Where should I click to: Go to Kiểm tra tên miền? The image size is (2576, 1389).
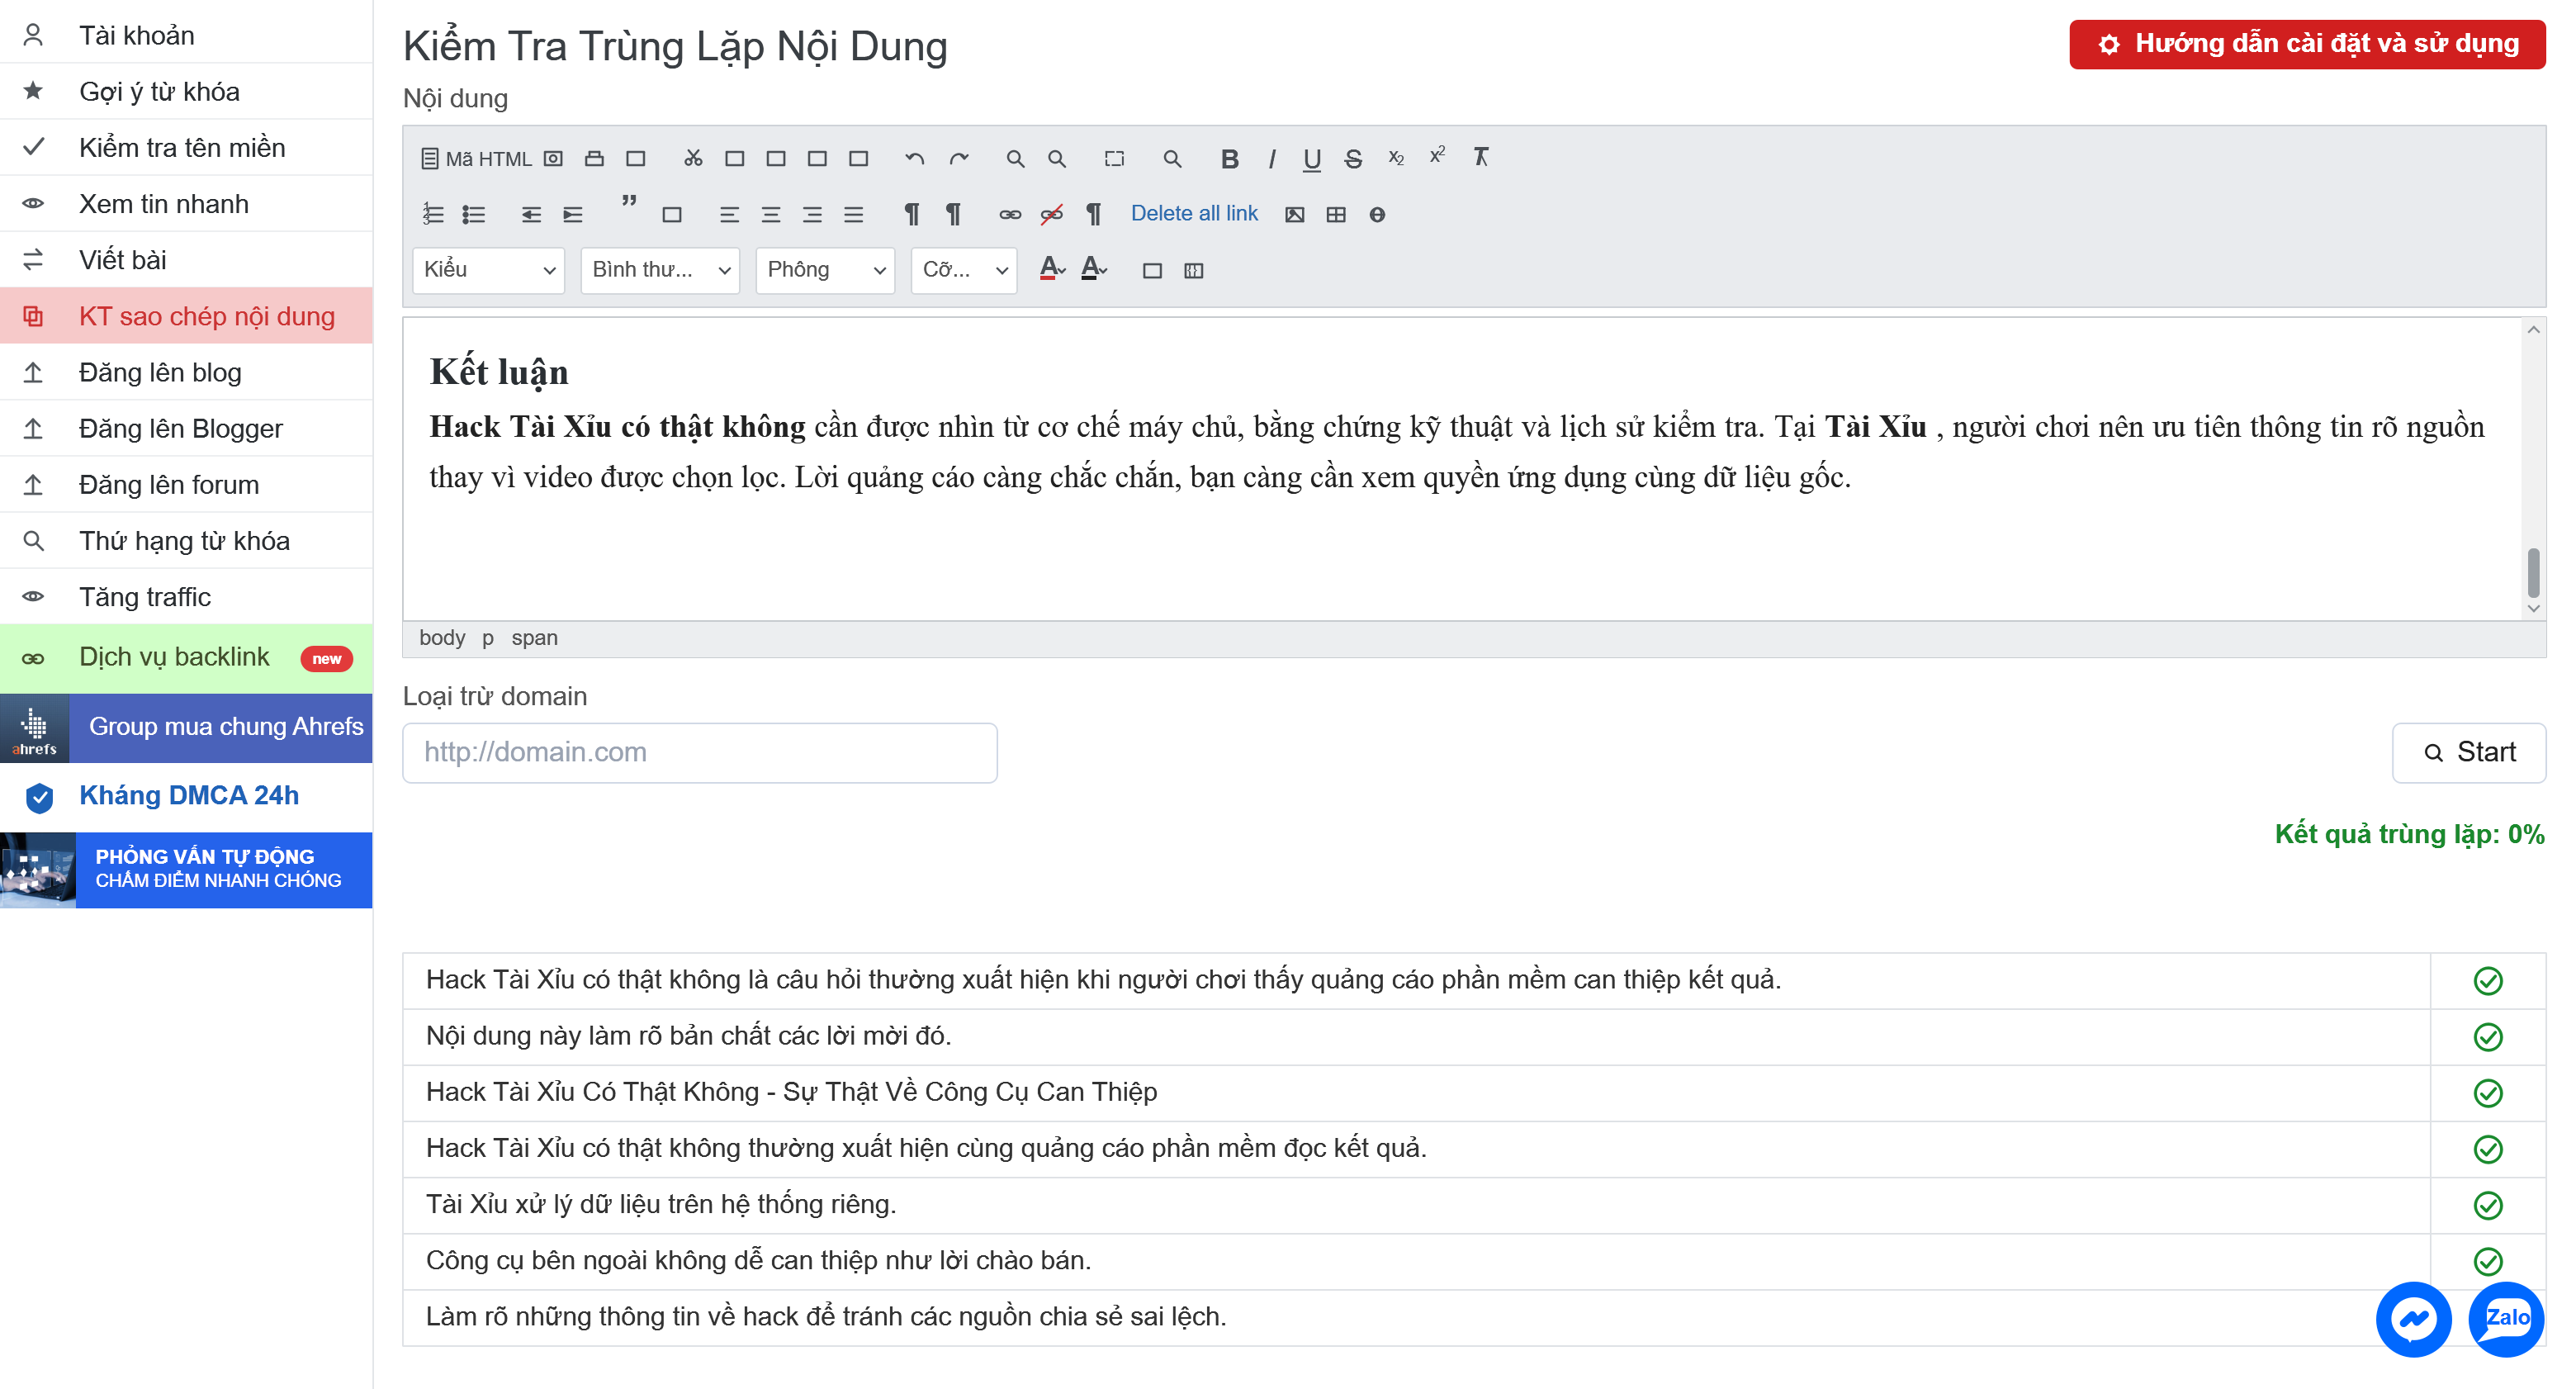point(186,147)
